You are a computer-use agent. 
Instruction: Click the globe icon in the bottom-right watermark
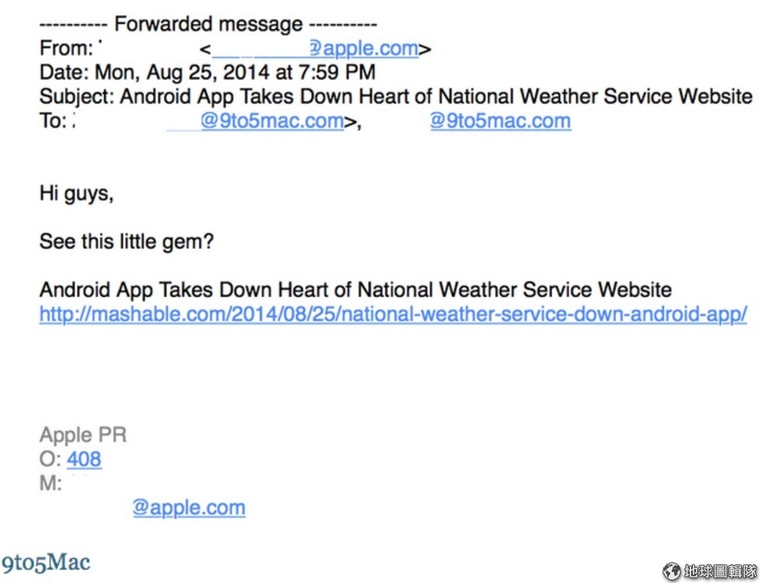(x=671, y=571)
